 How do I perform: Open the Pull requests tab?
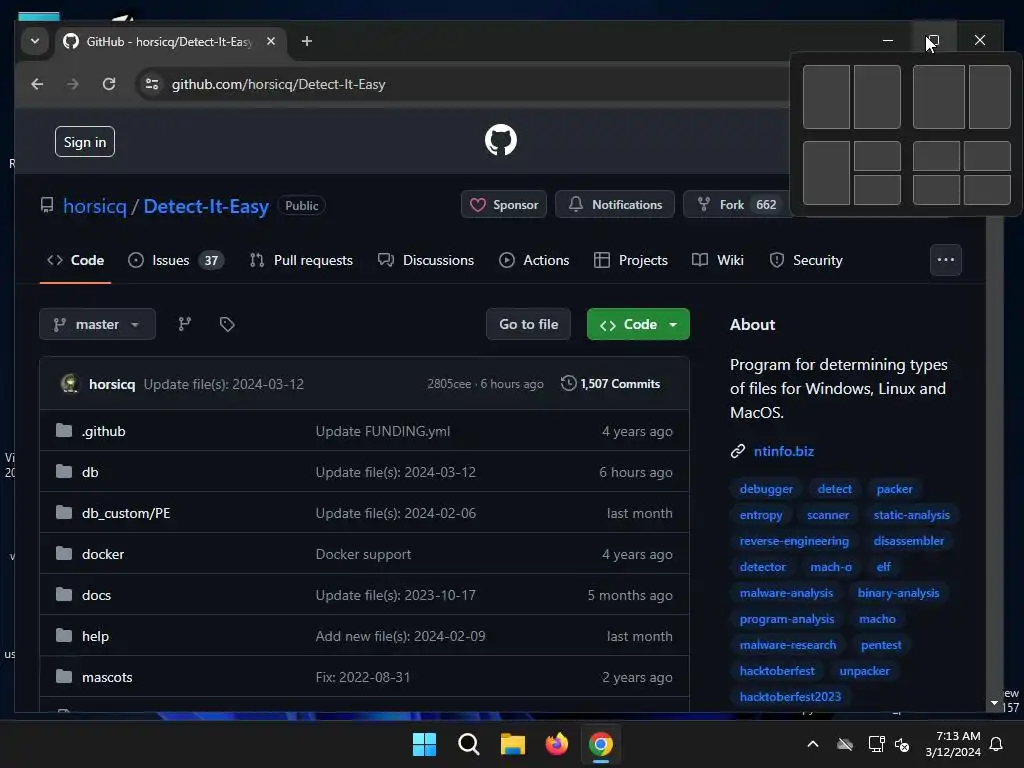pyautogui.click(x=301, y=260)
